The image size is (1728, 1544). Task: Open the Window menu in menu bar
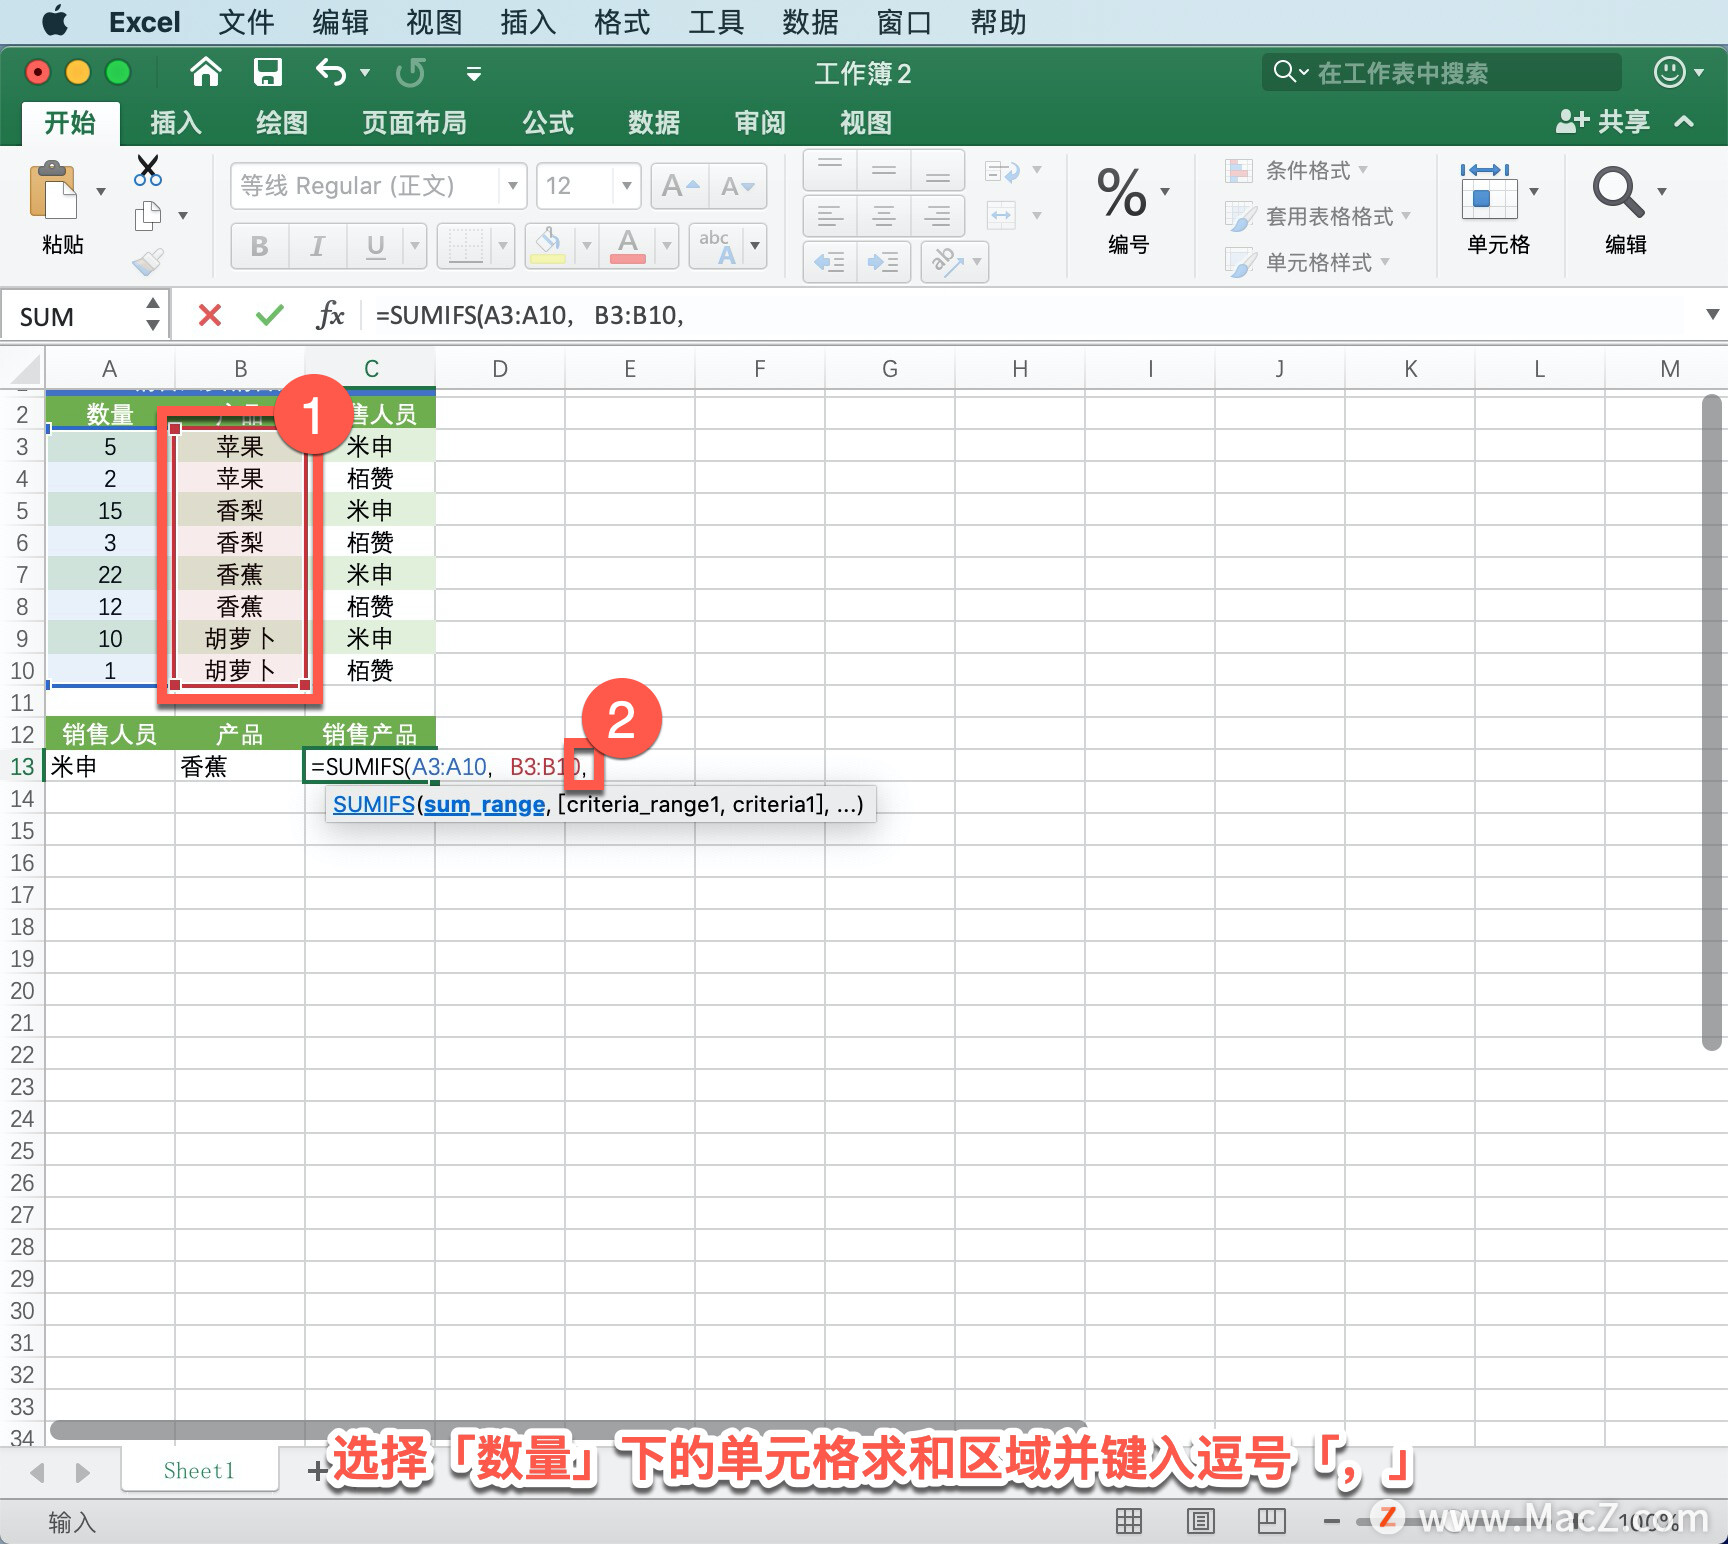point(904,22)
